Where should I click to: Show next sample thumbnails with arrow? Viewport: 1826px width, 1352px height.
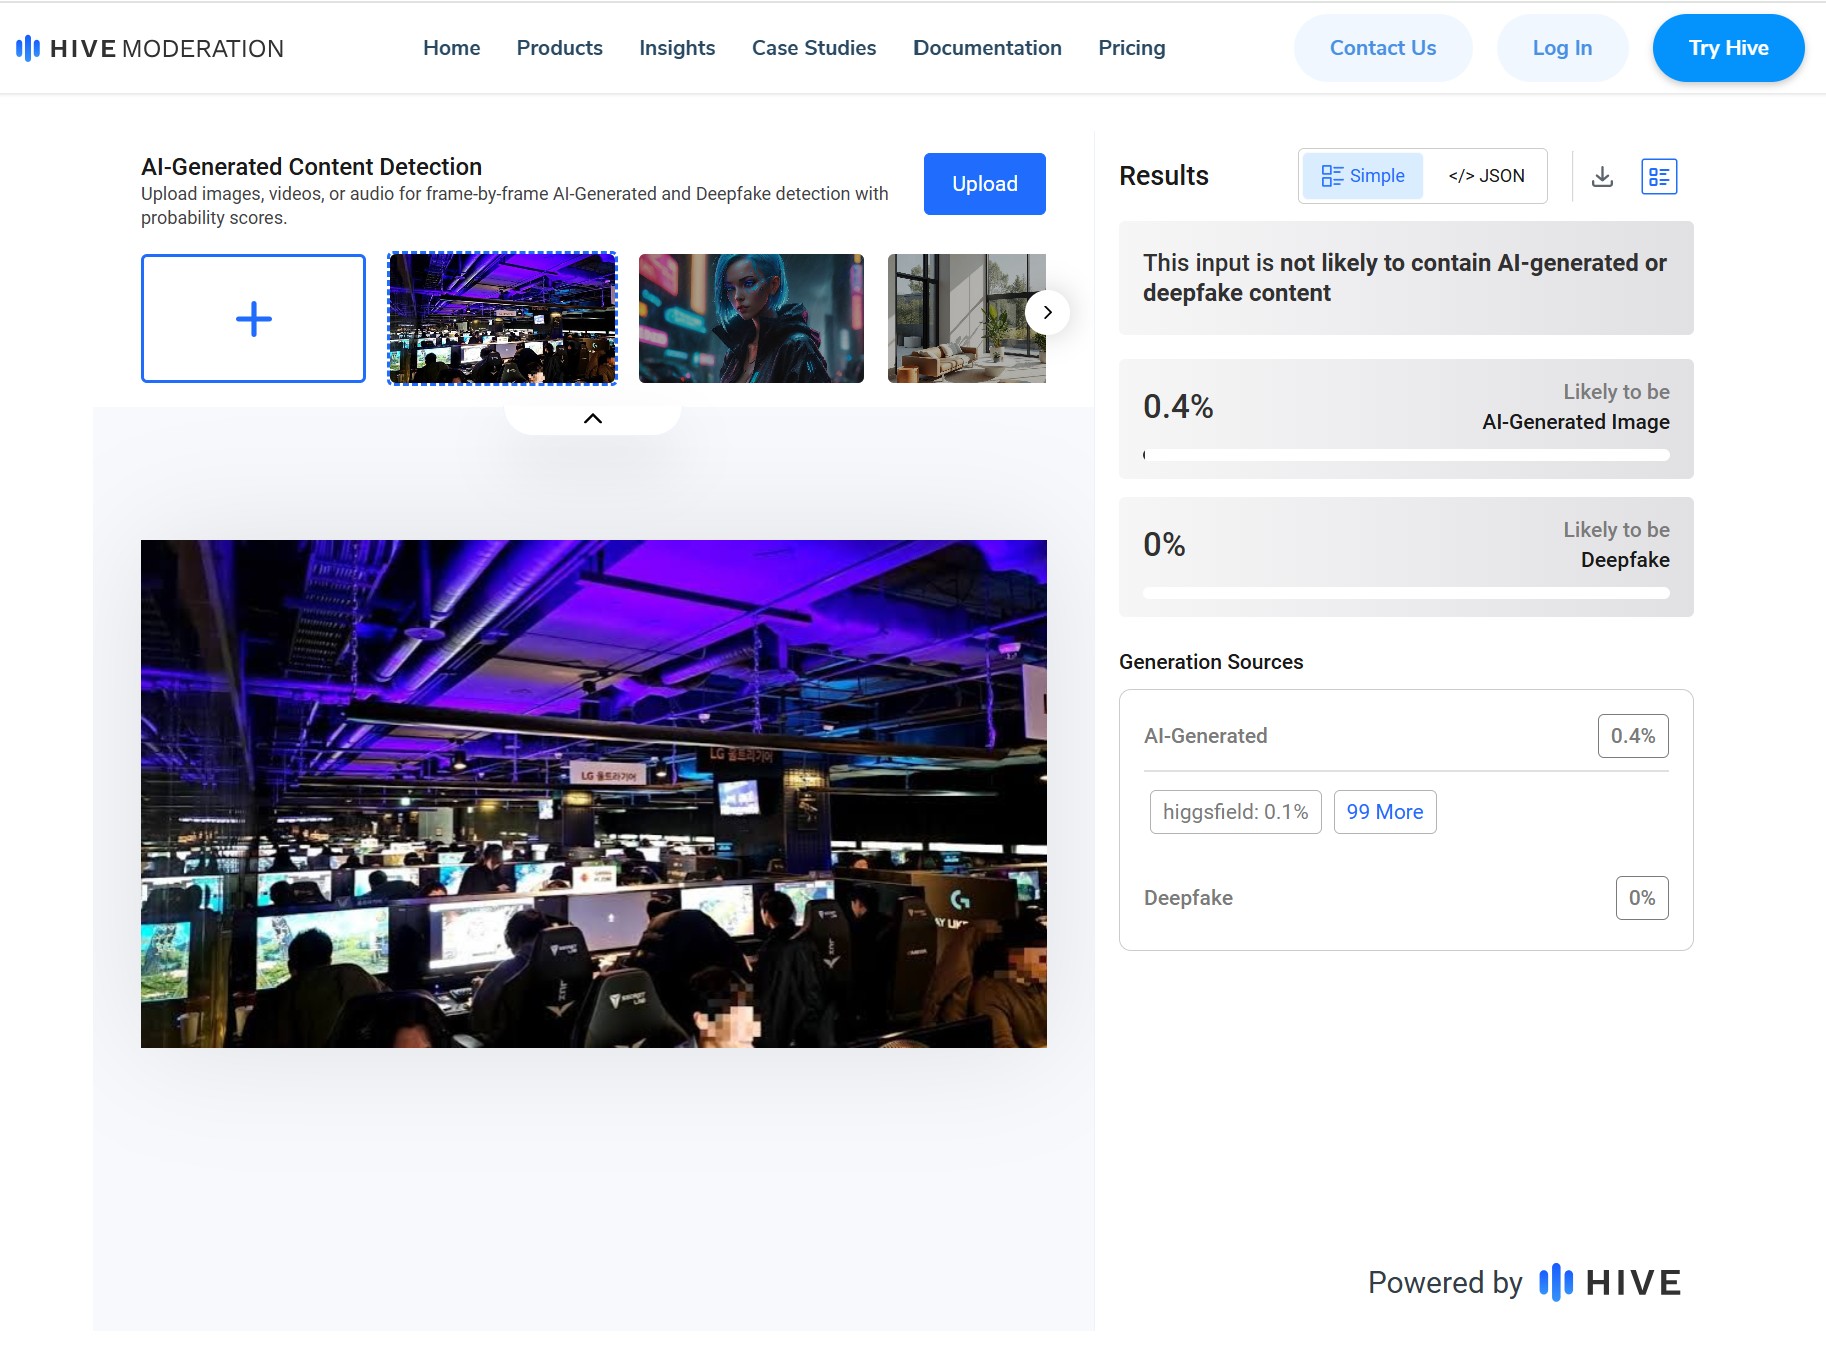1047,312
